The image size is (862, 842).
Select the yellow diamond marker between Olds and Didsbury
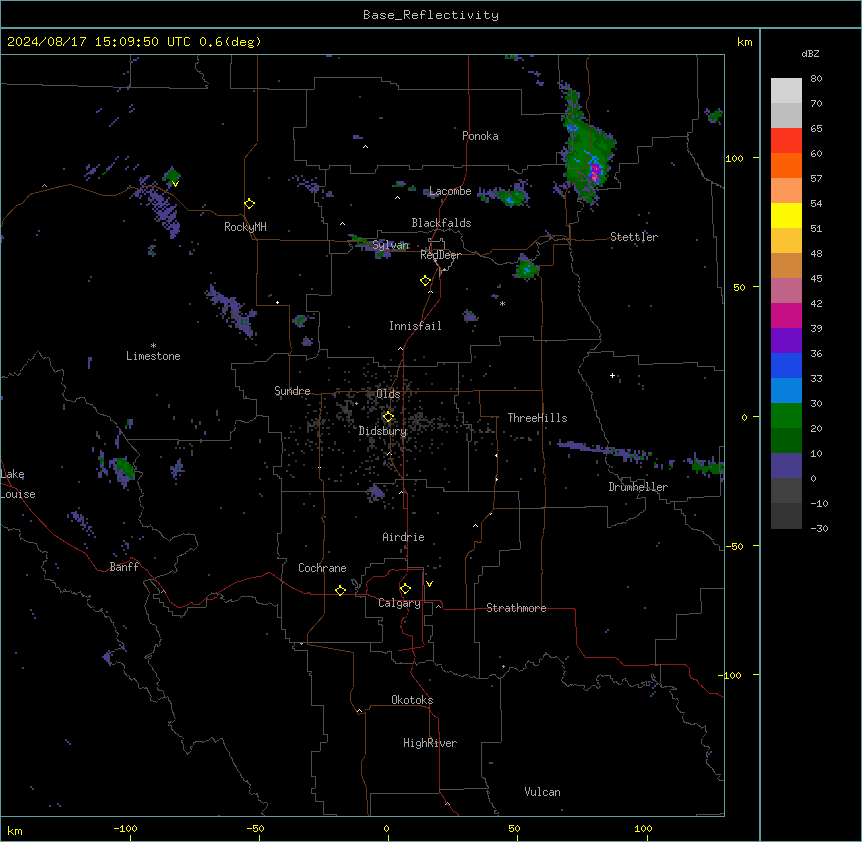click(388, 417)
